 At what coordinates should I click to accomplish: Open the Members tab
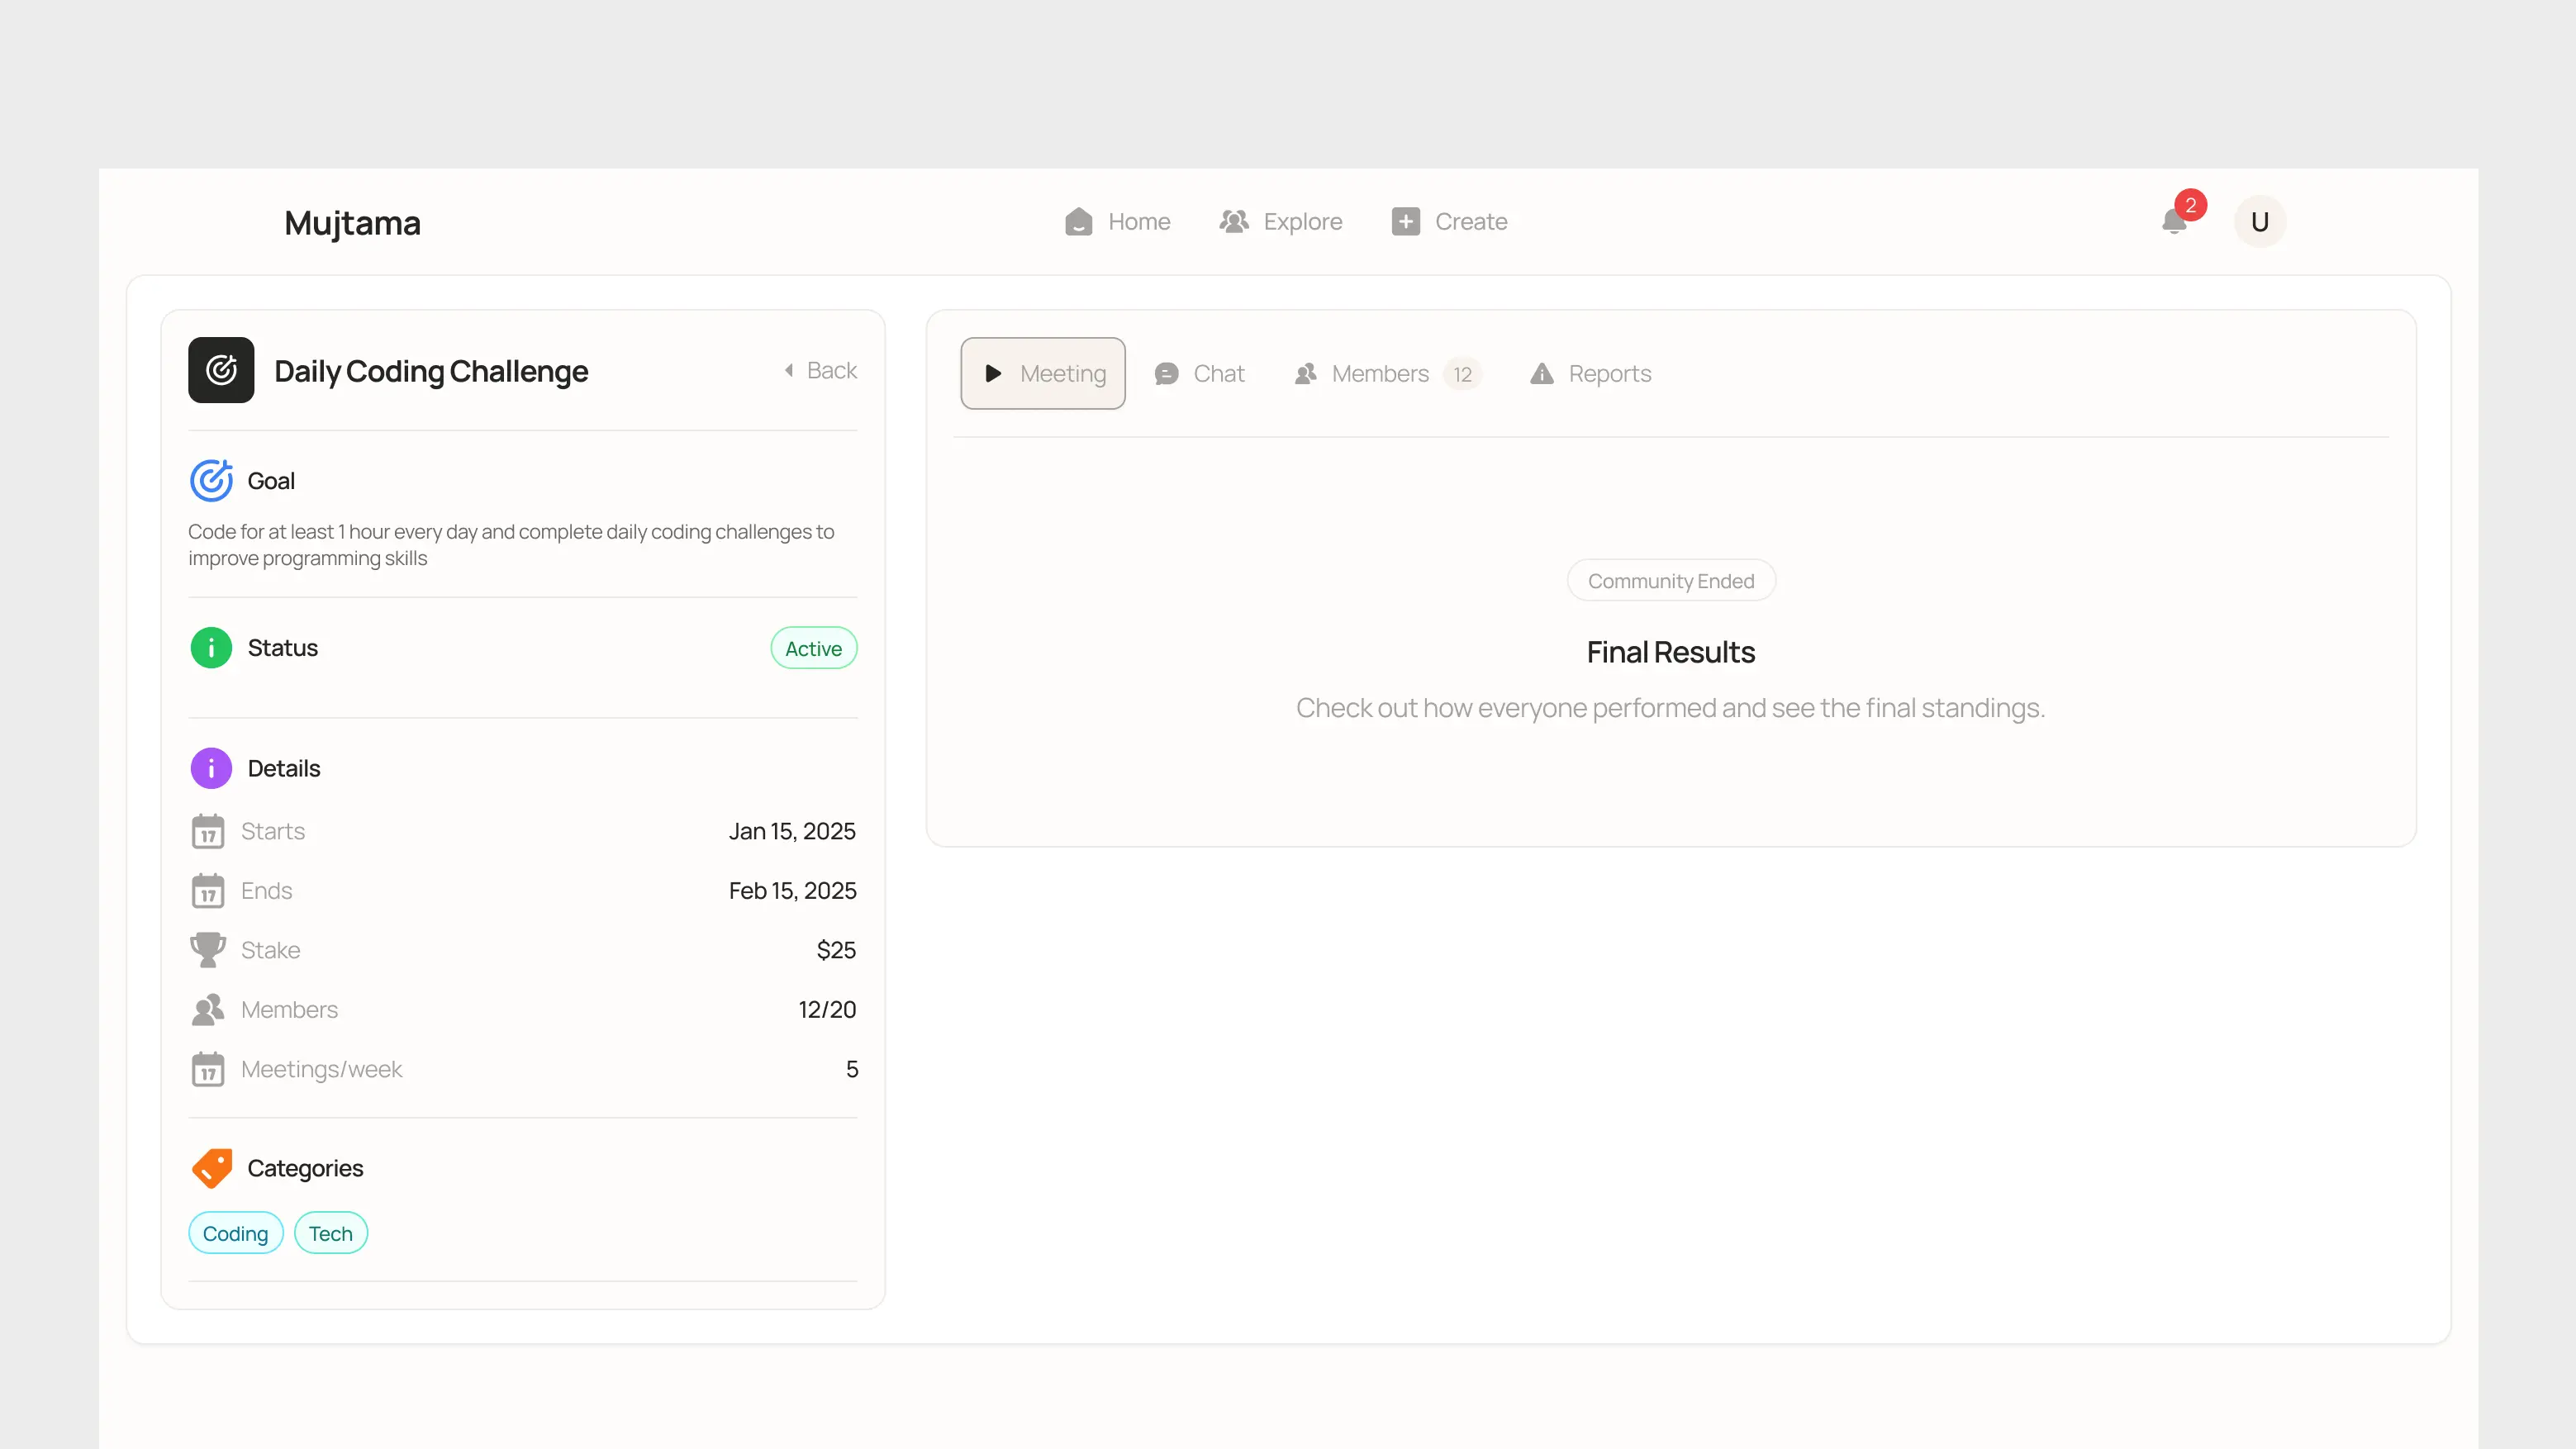click(1385, 374)
